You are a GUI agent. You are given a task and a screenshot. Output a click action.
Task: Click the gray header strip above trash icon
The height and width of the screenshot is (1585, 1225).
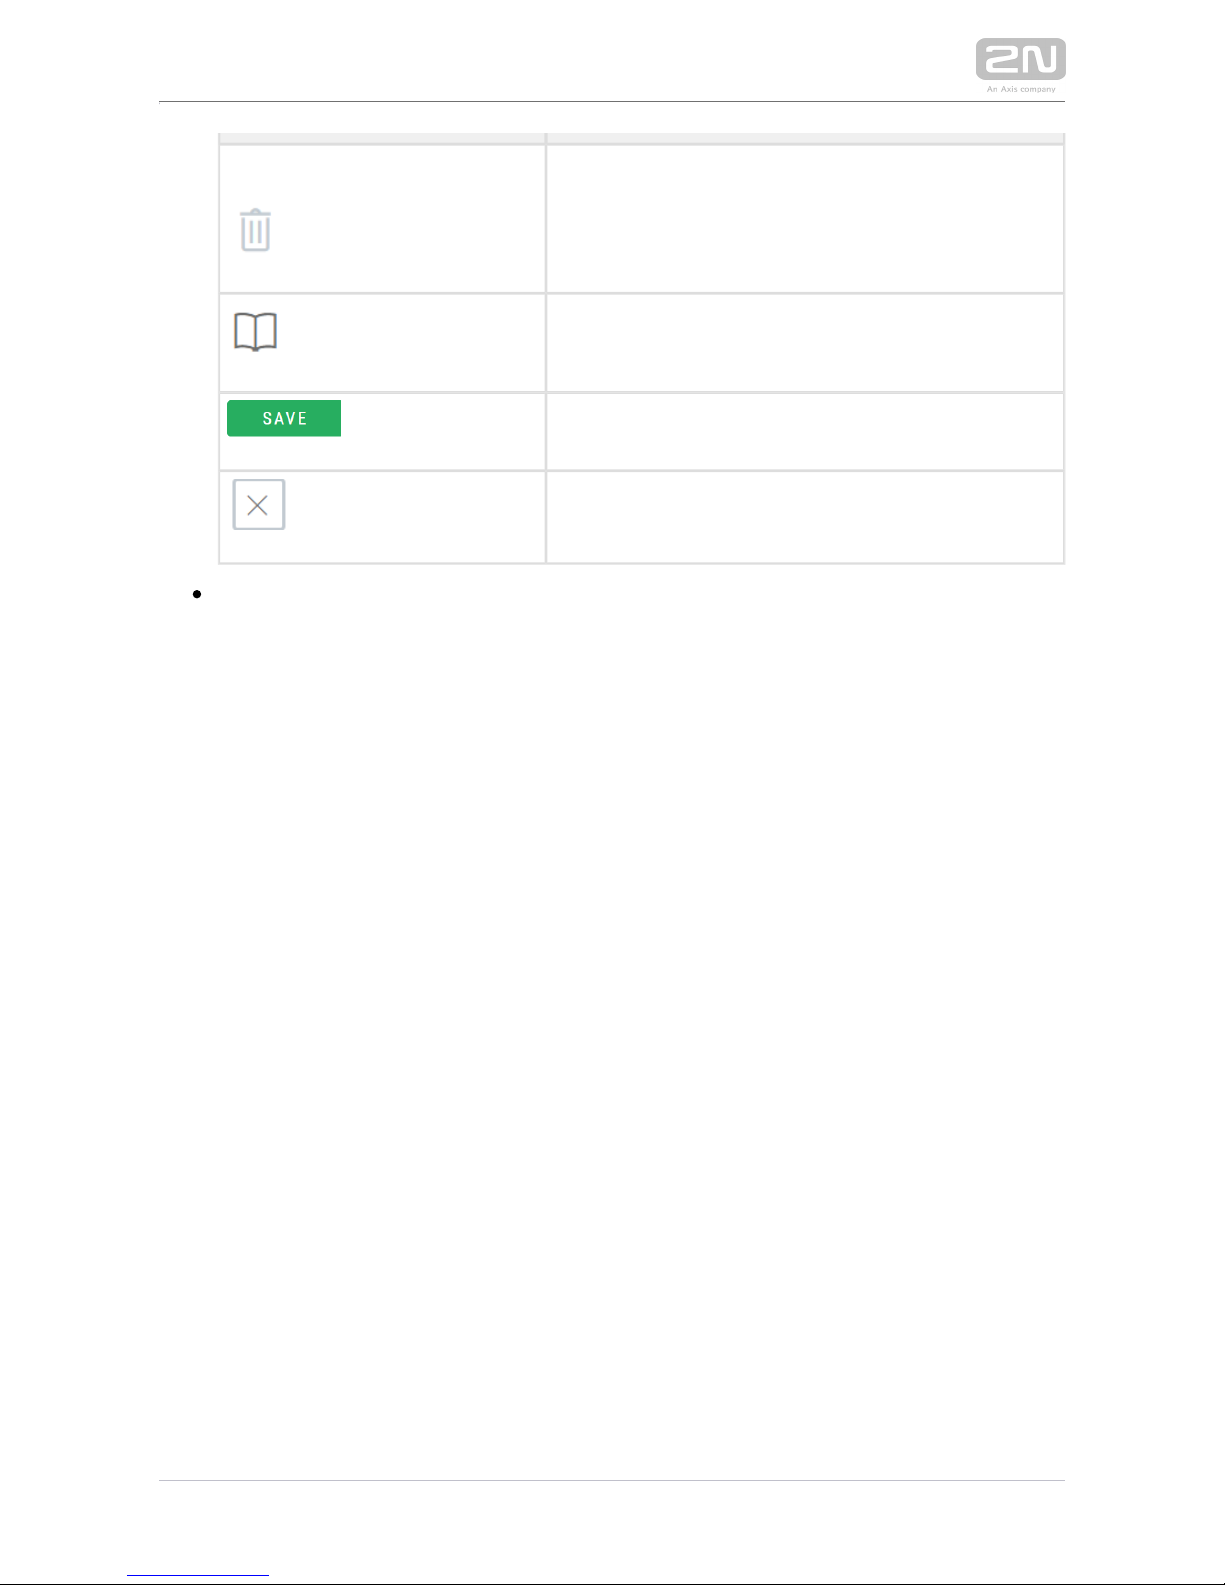coord(382,138)
